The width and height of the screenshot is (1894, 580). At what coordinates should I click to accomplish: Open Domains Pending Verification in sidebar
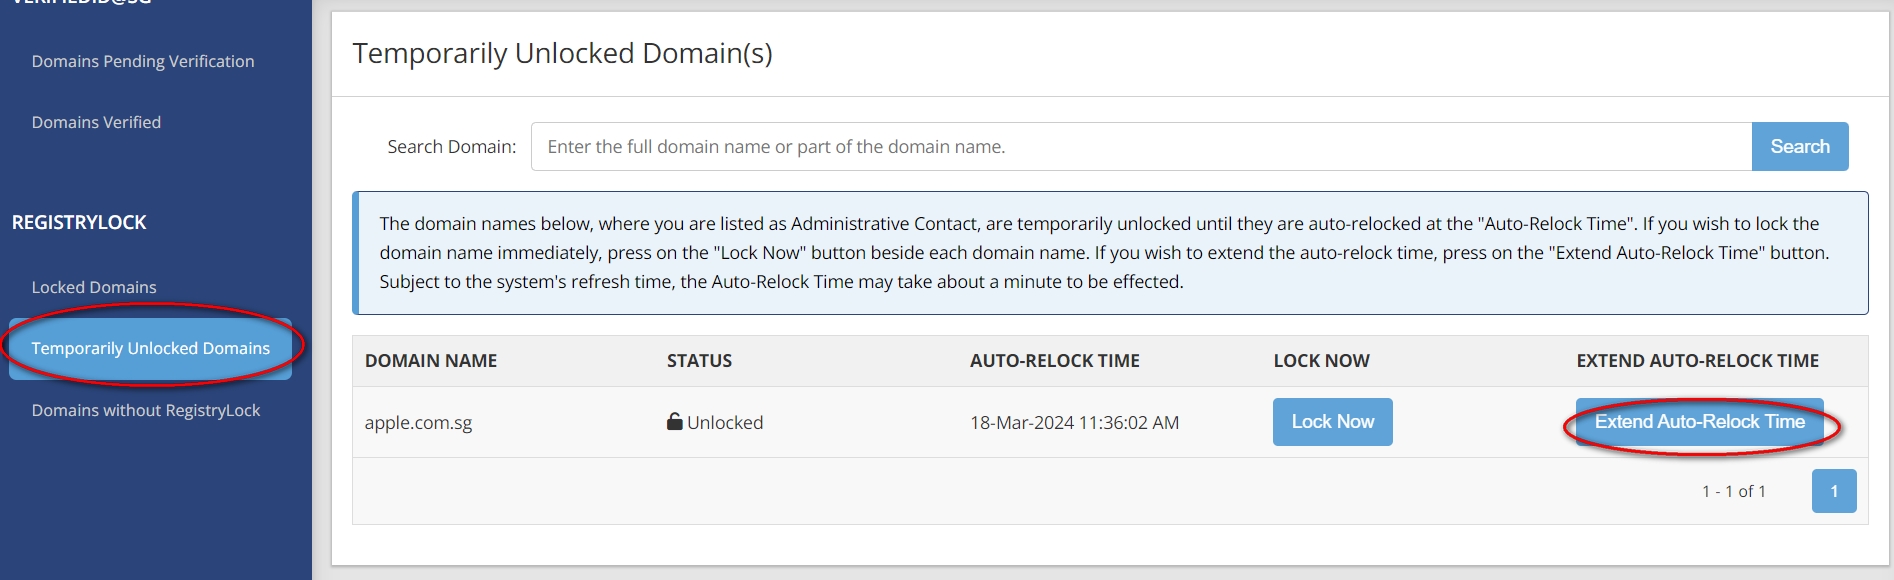(x=143, y=61)
